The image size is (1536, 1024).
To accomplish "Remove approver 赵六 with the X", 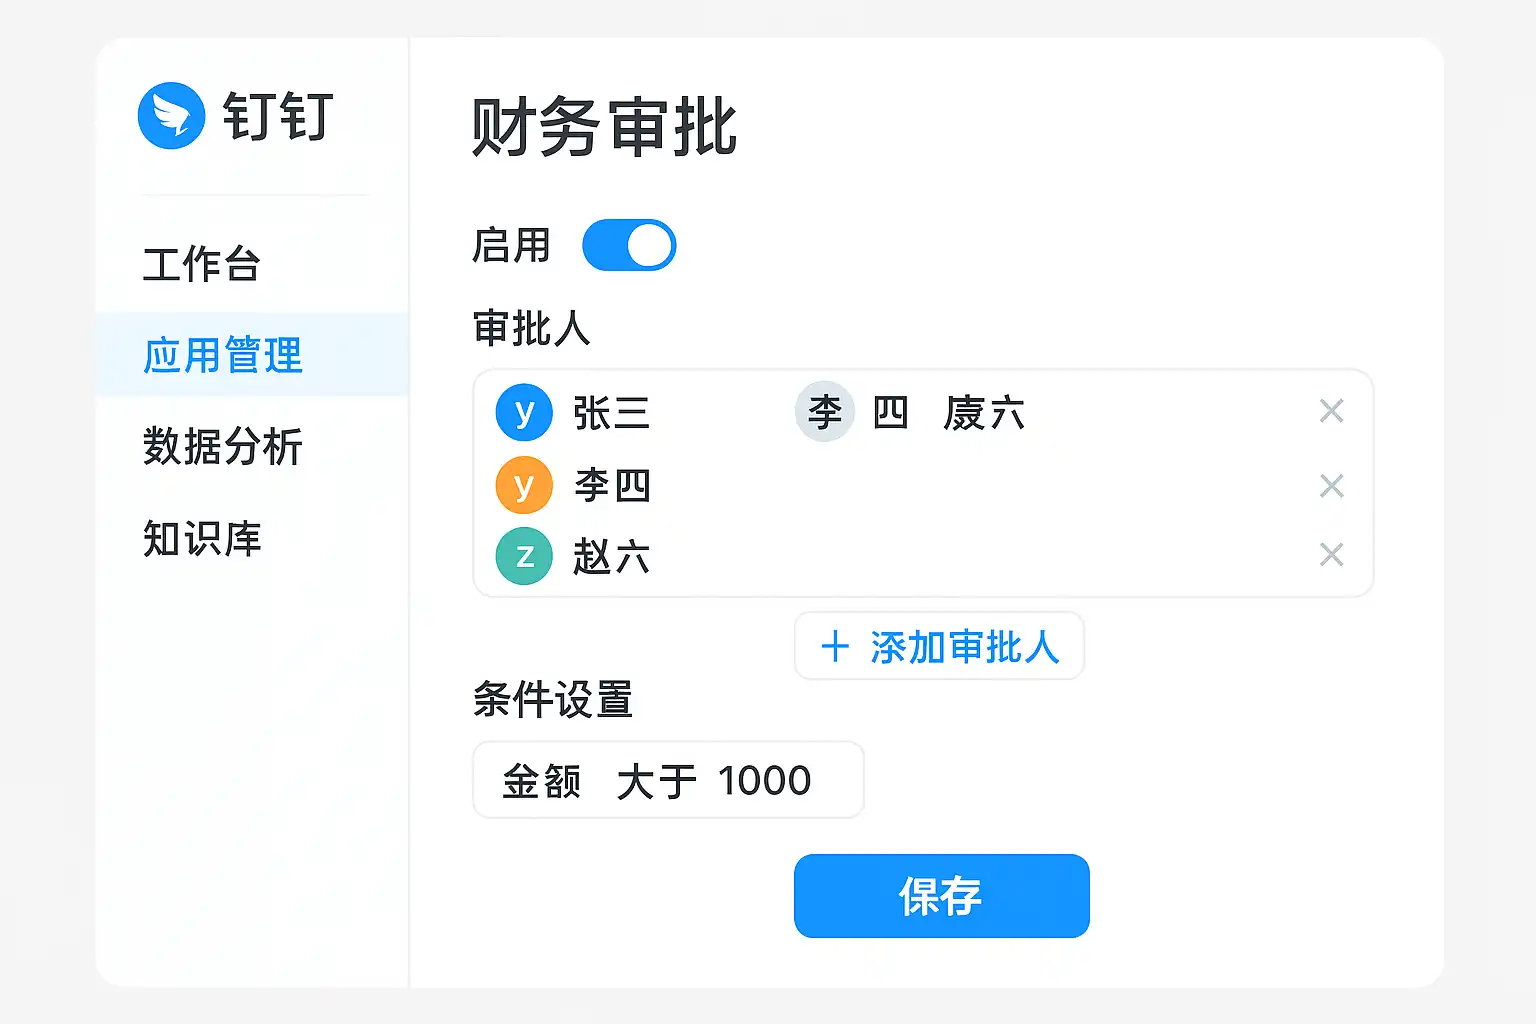I will [1331, 555].
